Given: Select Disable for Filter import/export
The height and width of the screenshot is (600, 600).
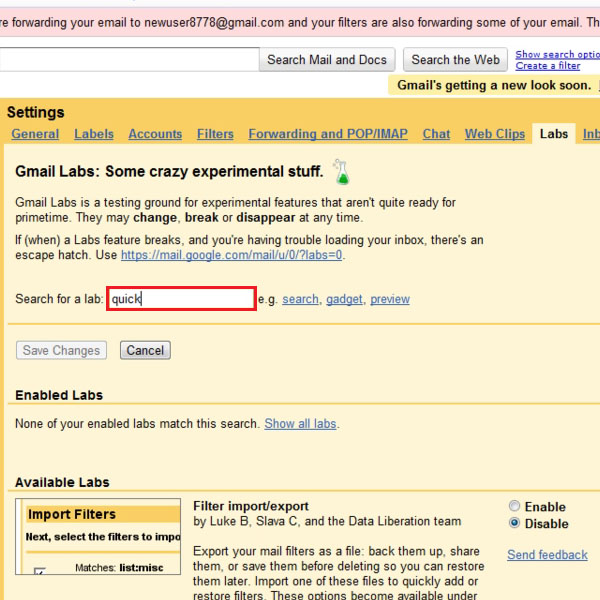Looking at the screenshot, I should point(514,523).
